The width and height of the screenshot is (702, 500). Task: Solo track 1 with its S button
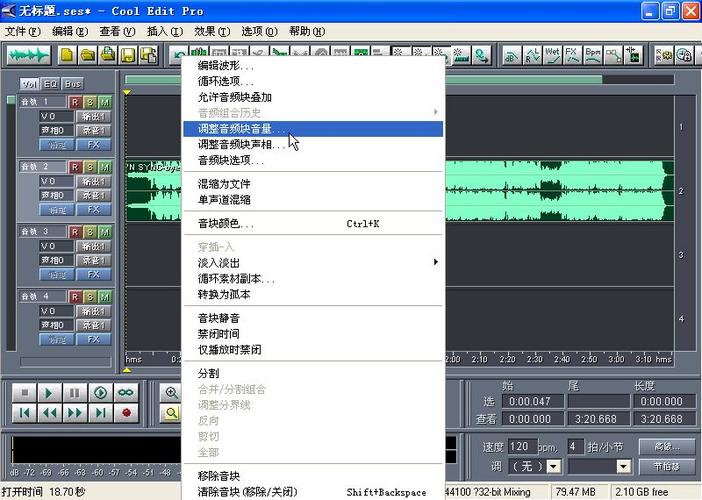click(90, 102)
